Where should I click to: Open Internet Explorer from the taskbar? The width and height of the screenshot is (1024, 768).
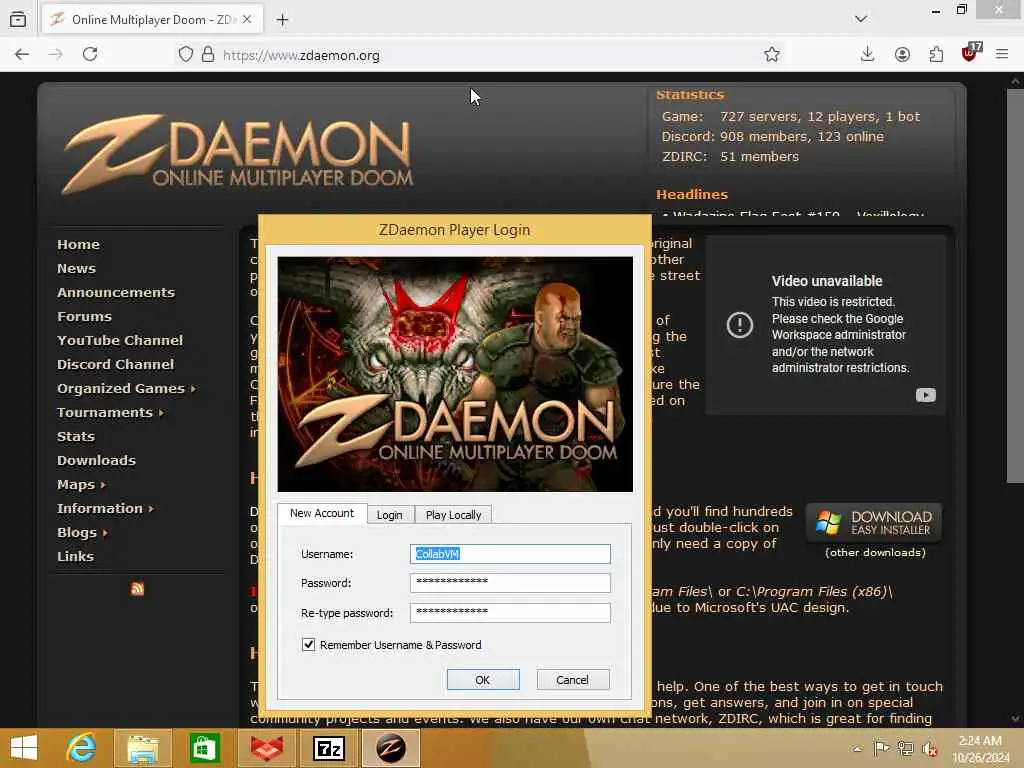click(x=81, y=748)
